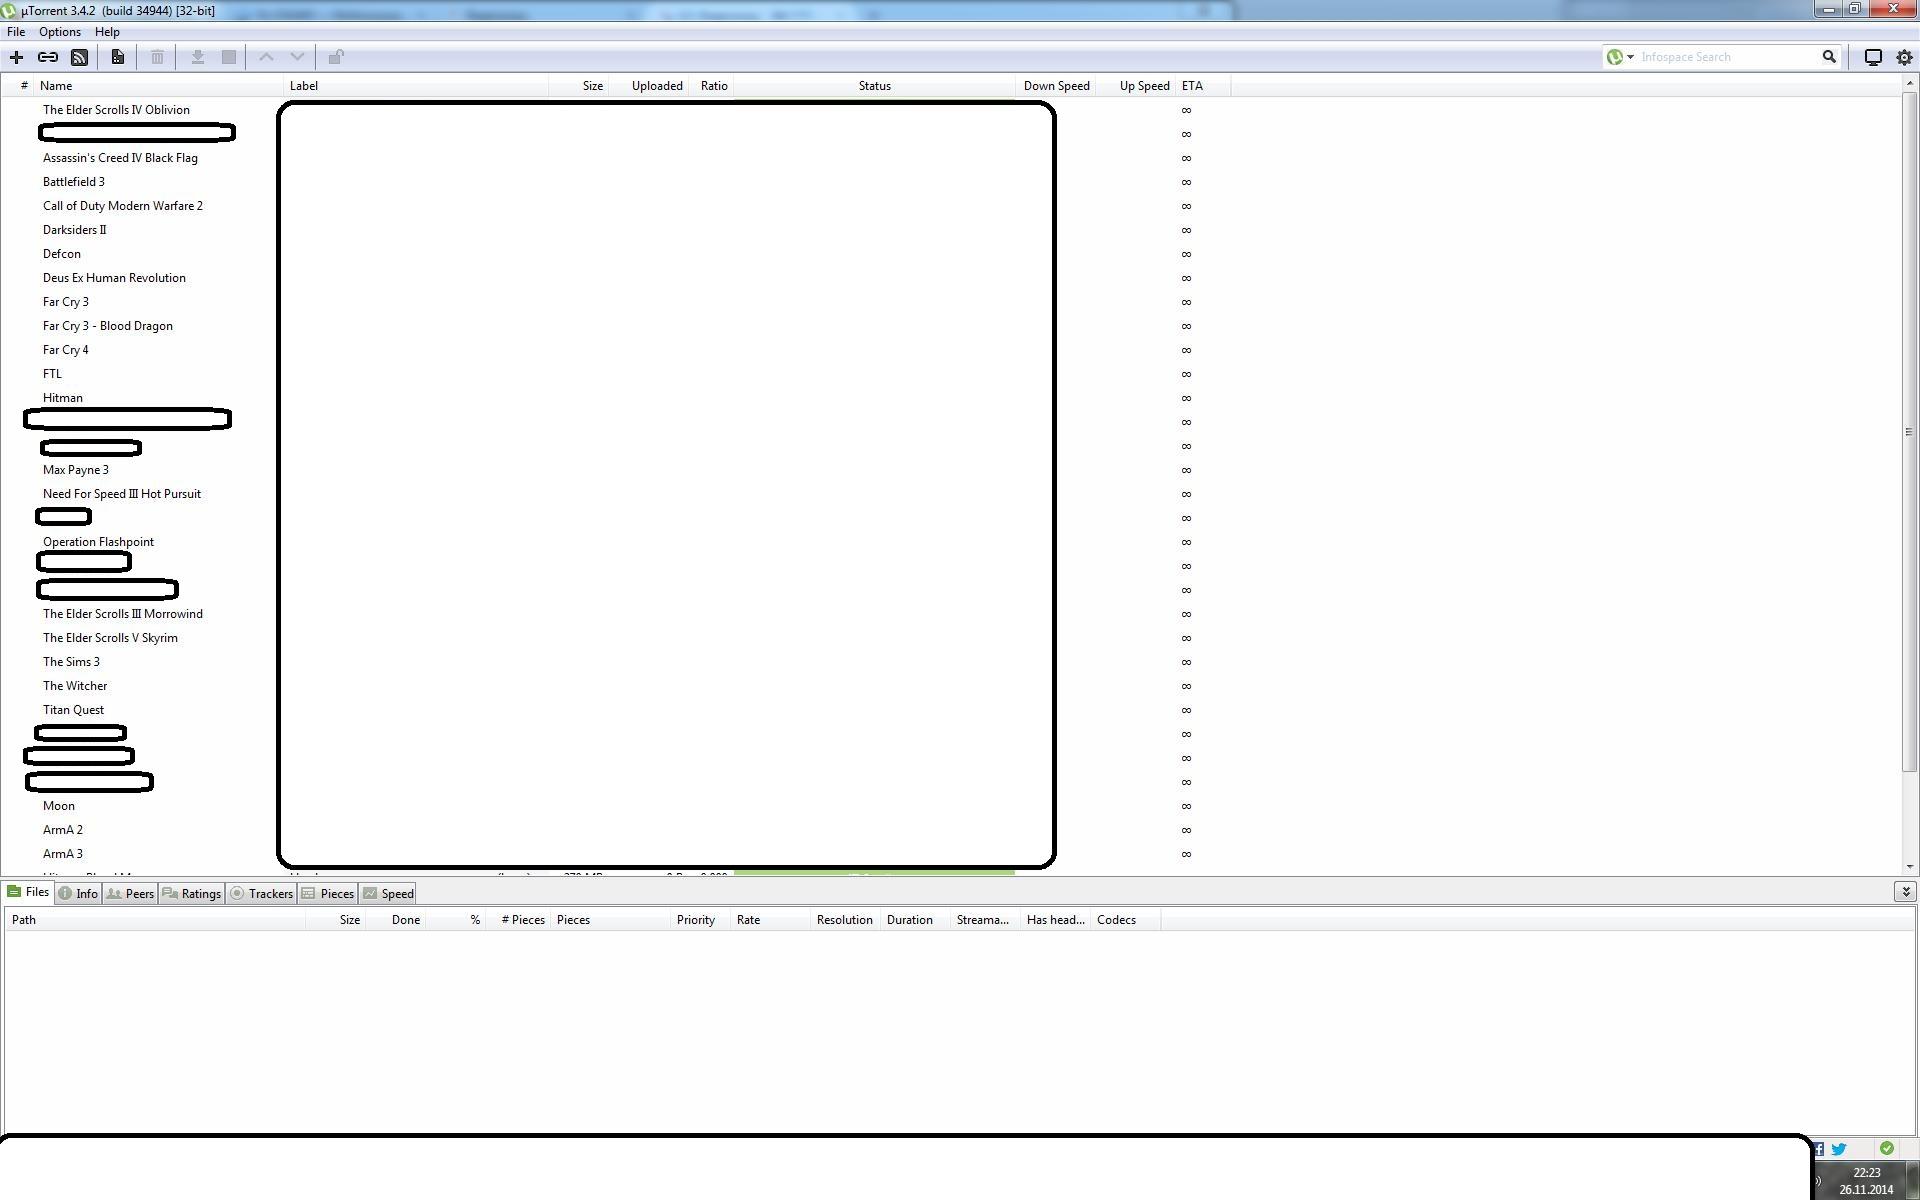Screen dimensions: 1920x1200
Task: Click the Add Torrent from URL link icon
Action: click(x=47, y=57)
